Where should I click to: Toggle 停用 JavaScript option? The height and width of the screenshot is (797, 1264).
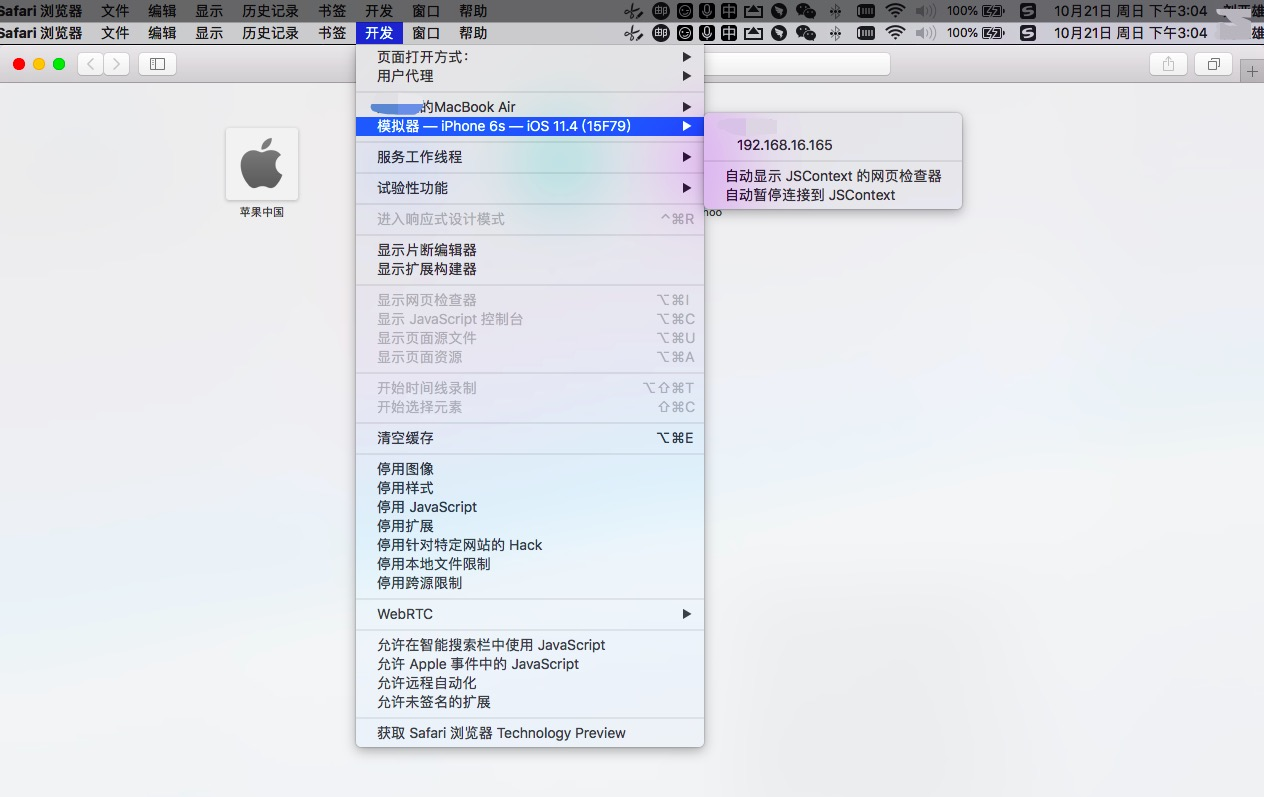pos(530,507)
